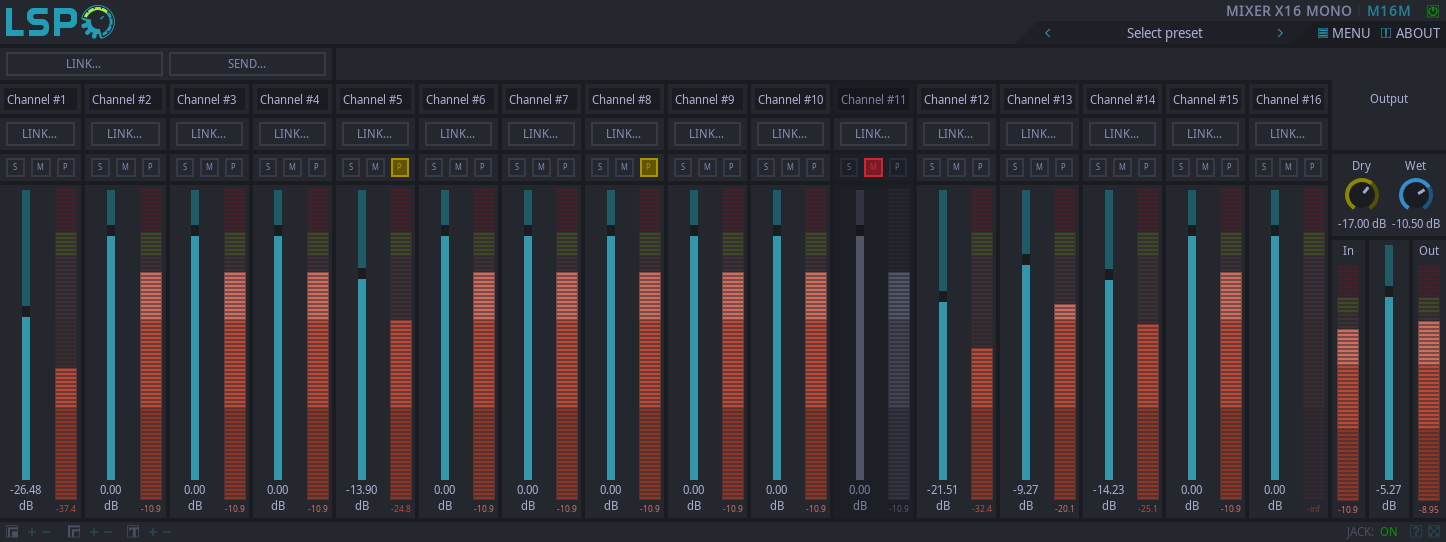Click the Channel #12 fader handle
Screen dimensions: 1446x542
point(943,296)
